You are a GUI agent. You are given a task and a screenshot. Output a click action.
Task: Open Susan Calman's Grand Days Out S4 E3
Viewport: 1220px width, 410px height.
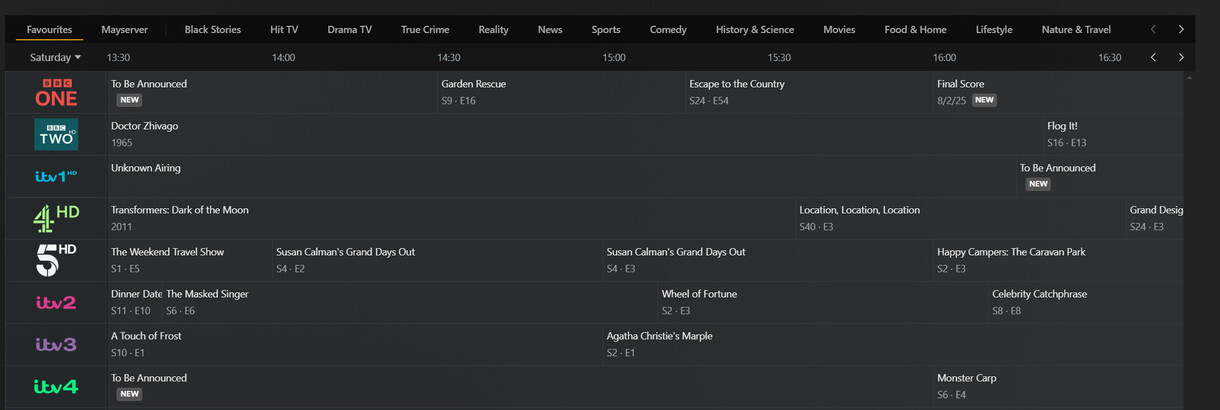point(768,260)
